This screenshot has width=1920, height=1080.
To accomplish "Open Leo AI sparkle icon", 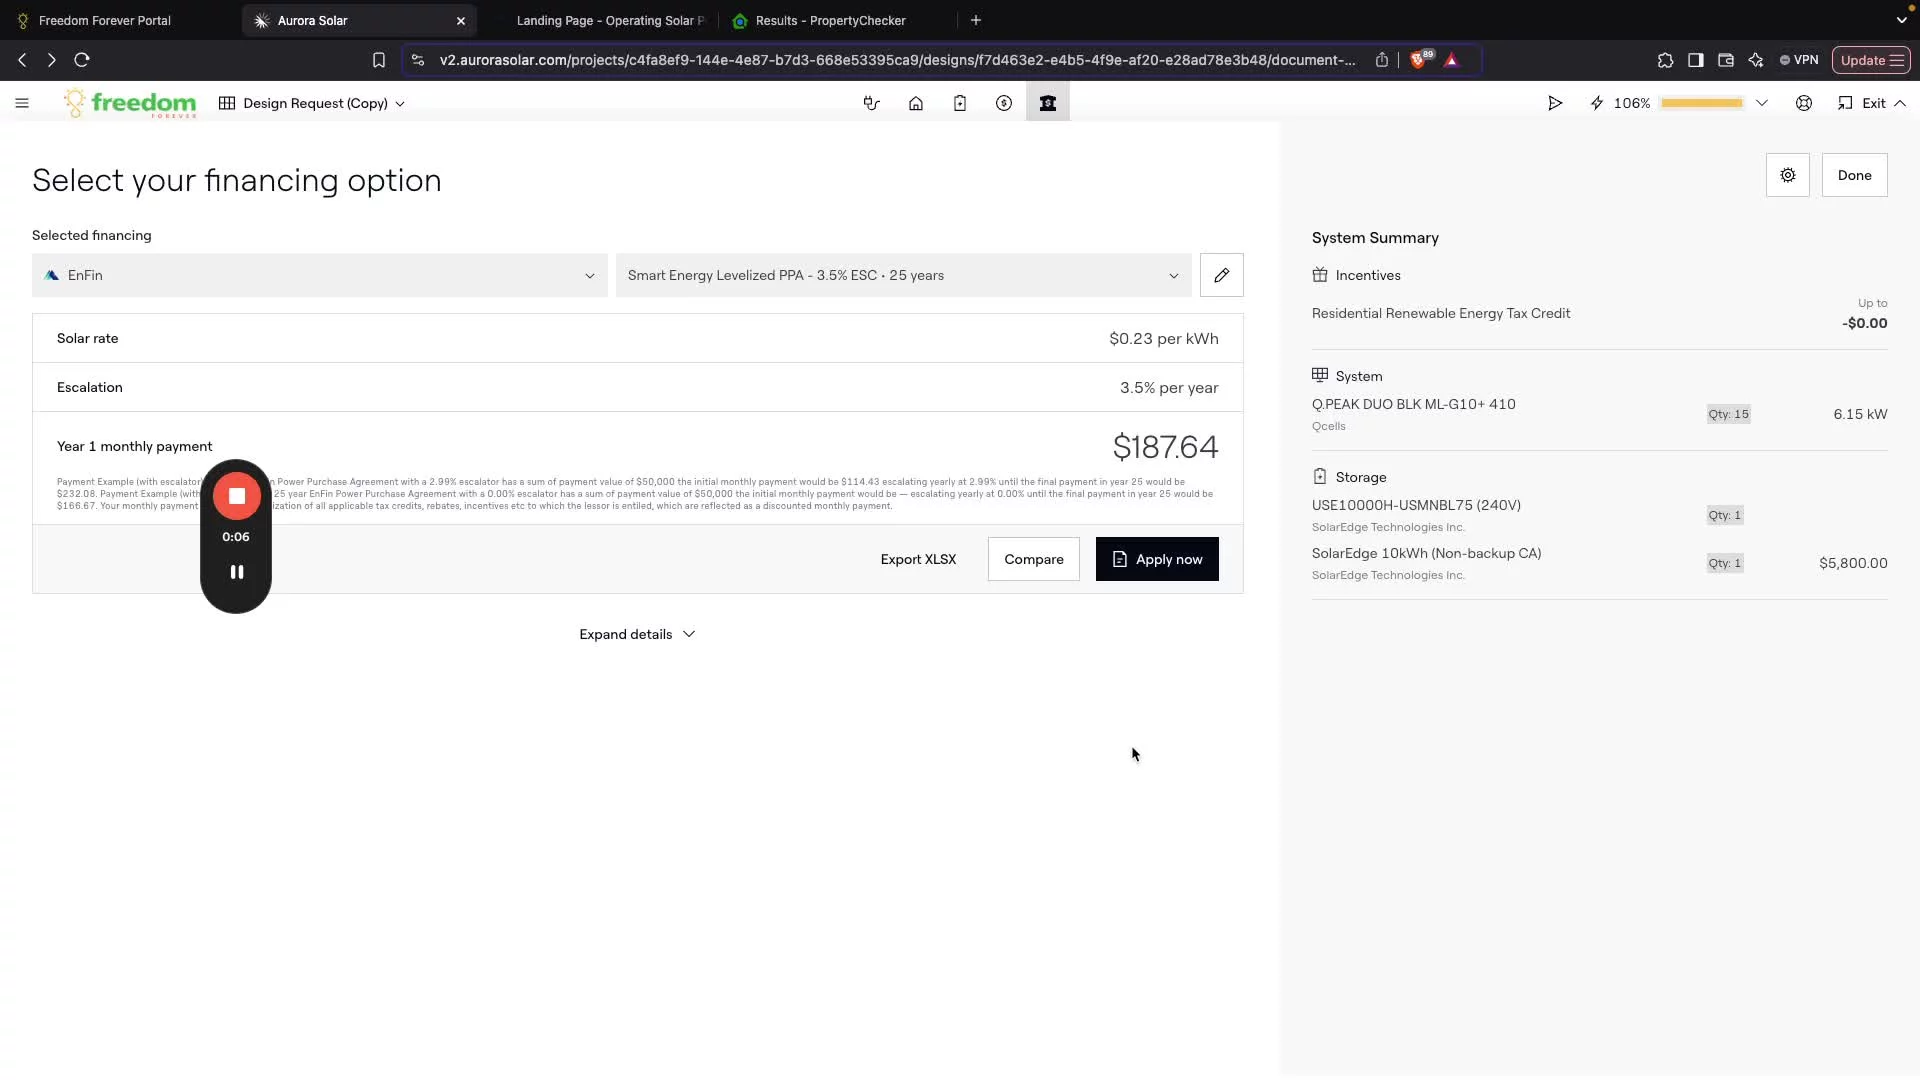I will click(1756, 60).
